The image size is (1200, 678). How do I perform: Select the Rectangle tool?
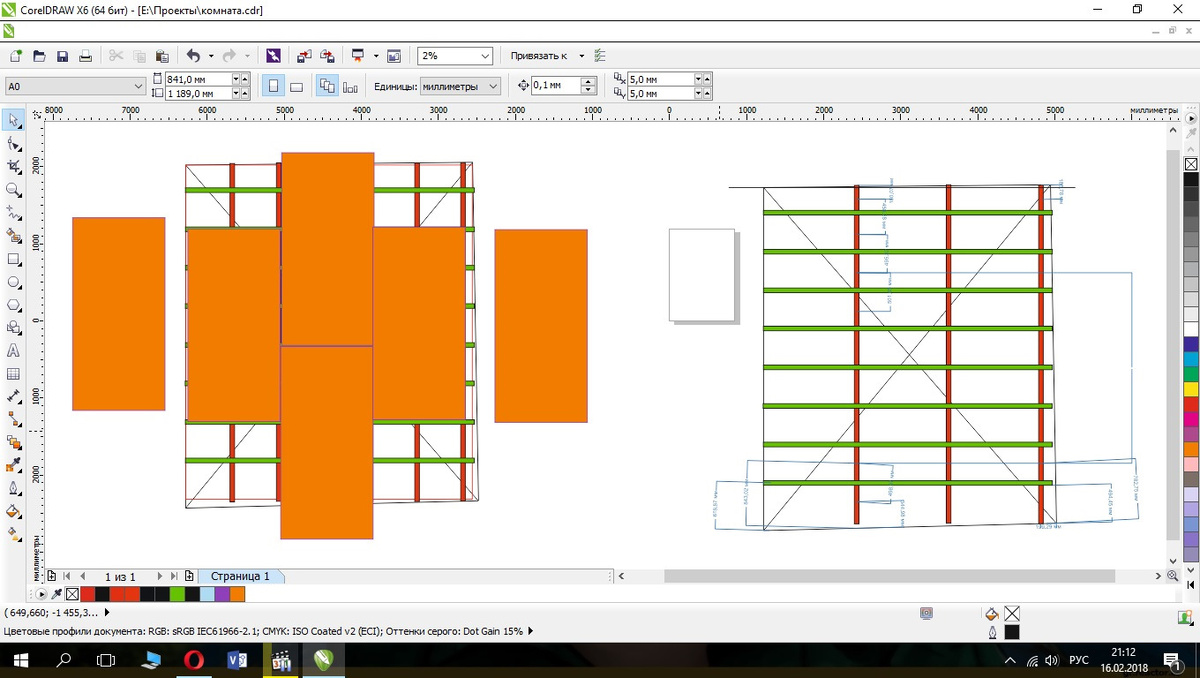click(13, 259)
